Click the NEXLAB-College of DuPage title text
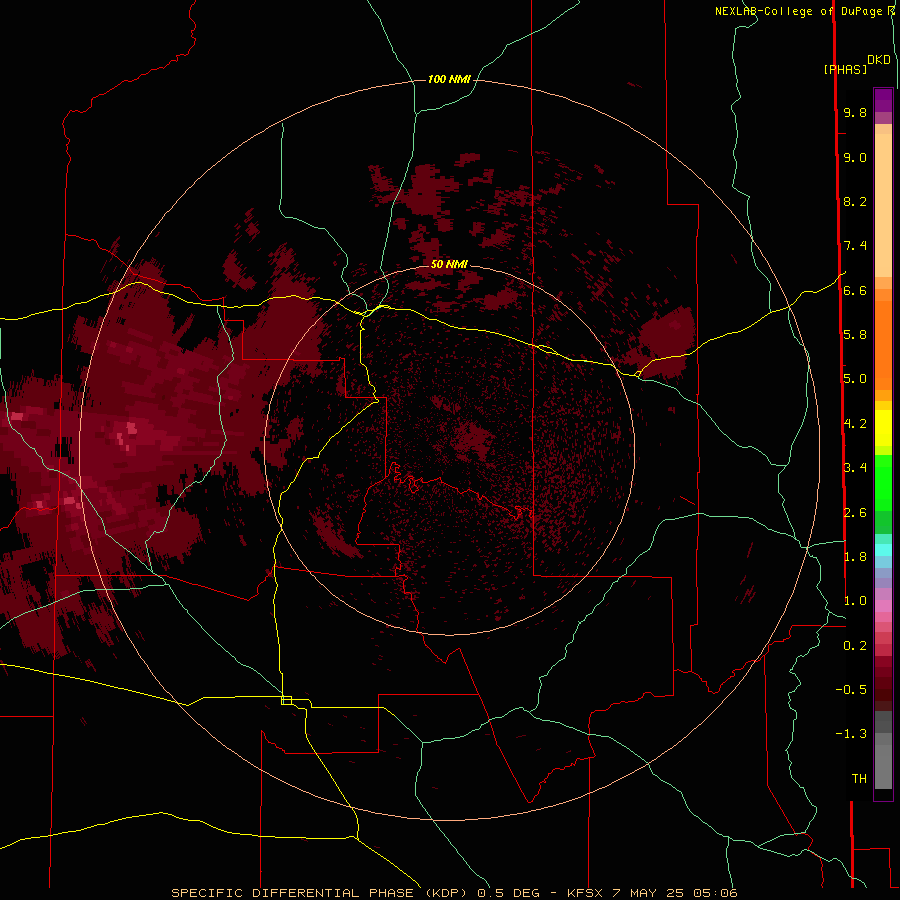 798,11
